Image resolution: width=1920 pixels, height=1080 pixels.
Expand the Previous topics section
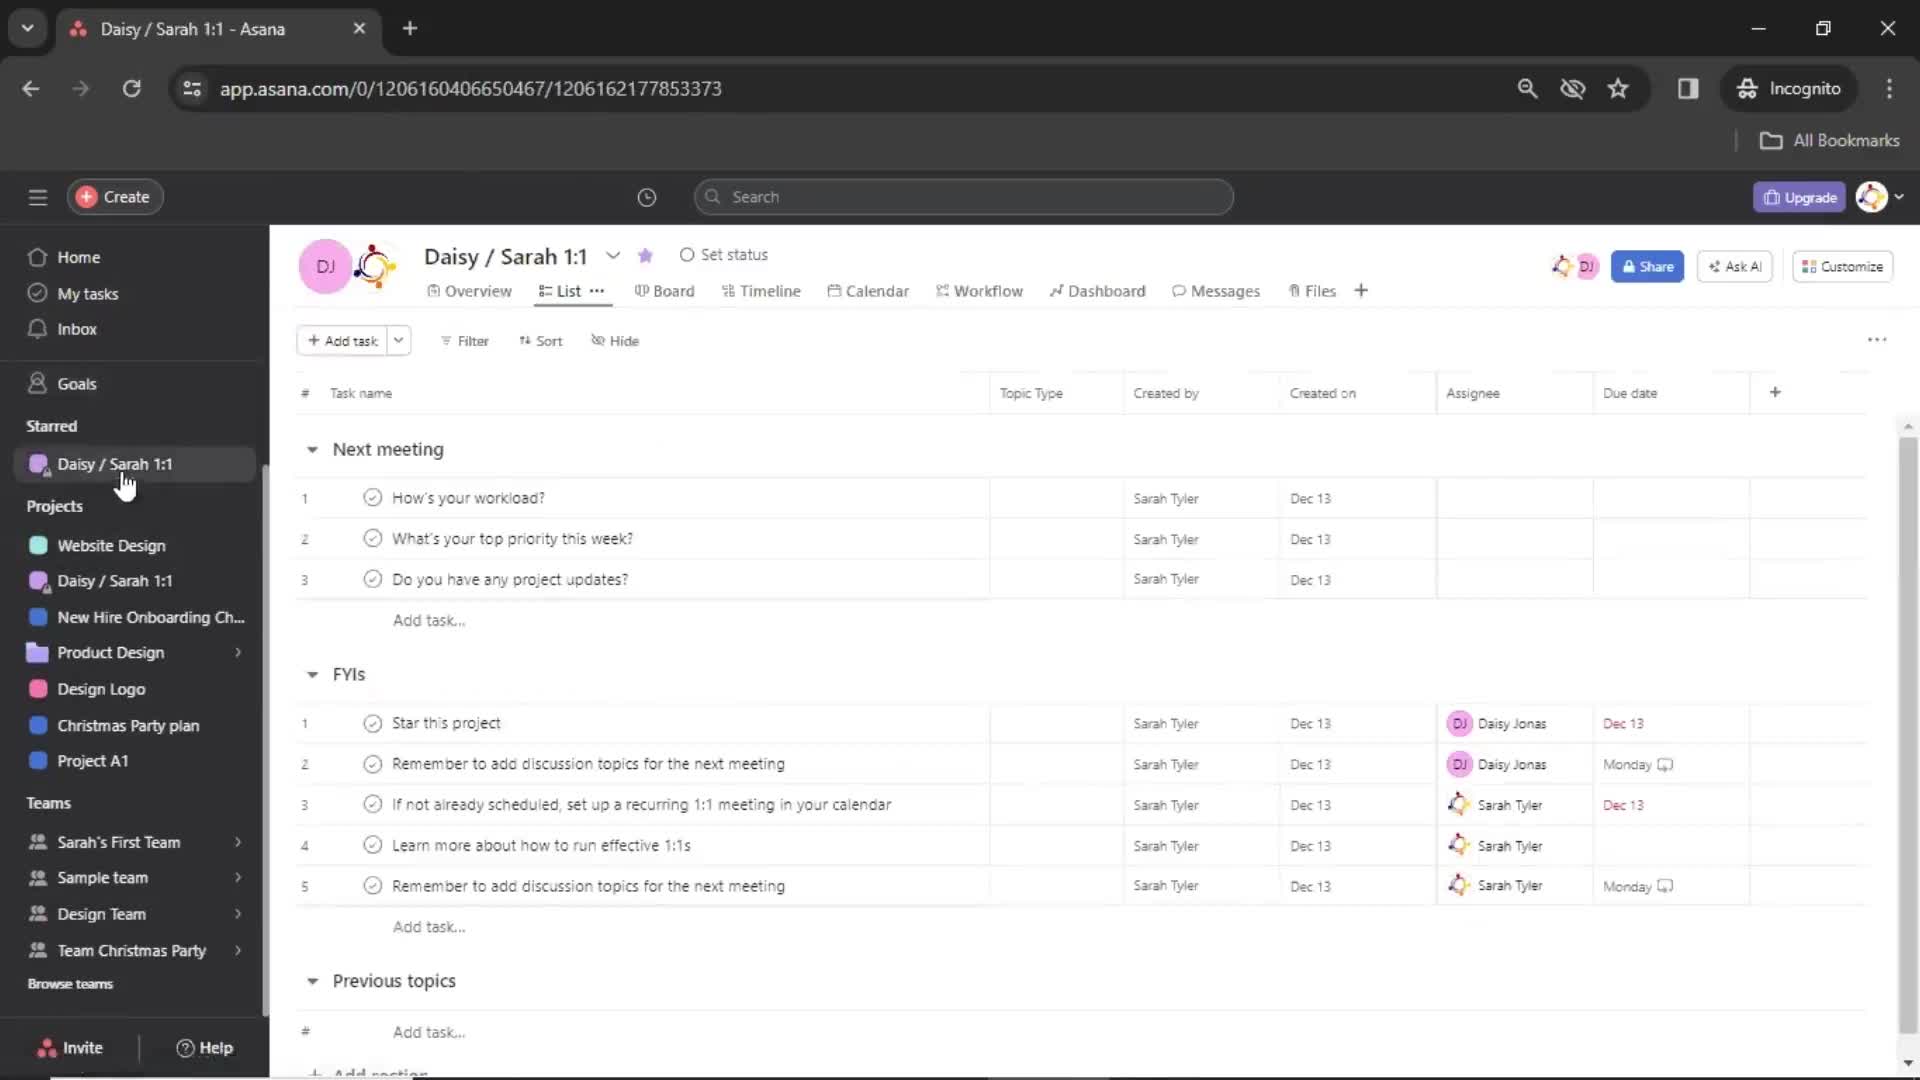[313, 980]
